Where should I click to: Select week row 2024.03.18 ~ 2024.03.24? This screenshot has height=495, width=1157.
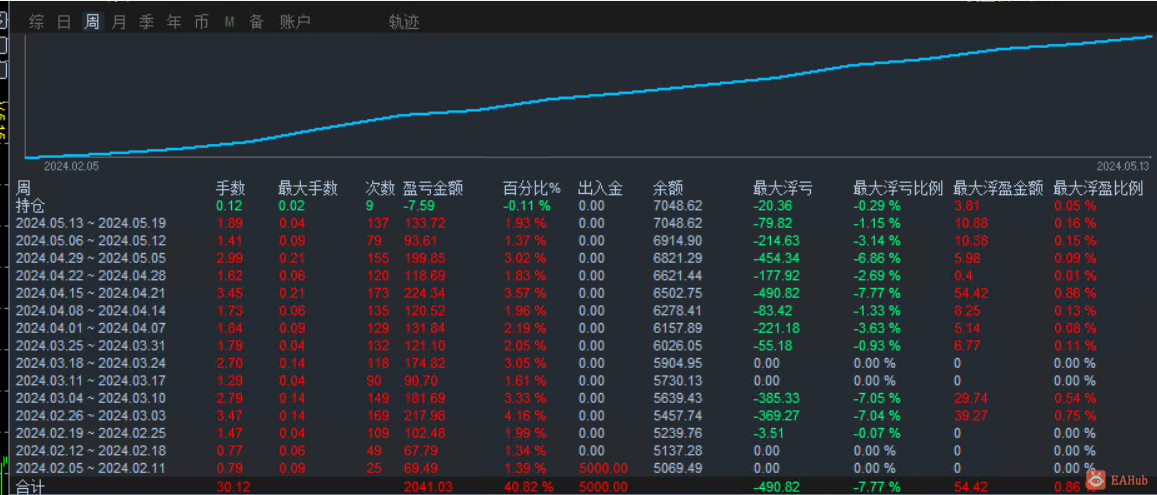[578, 363]
